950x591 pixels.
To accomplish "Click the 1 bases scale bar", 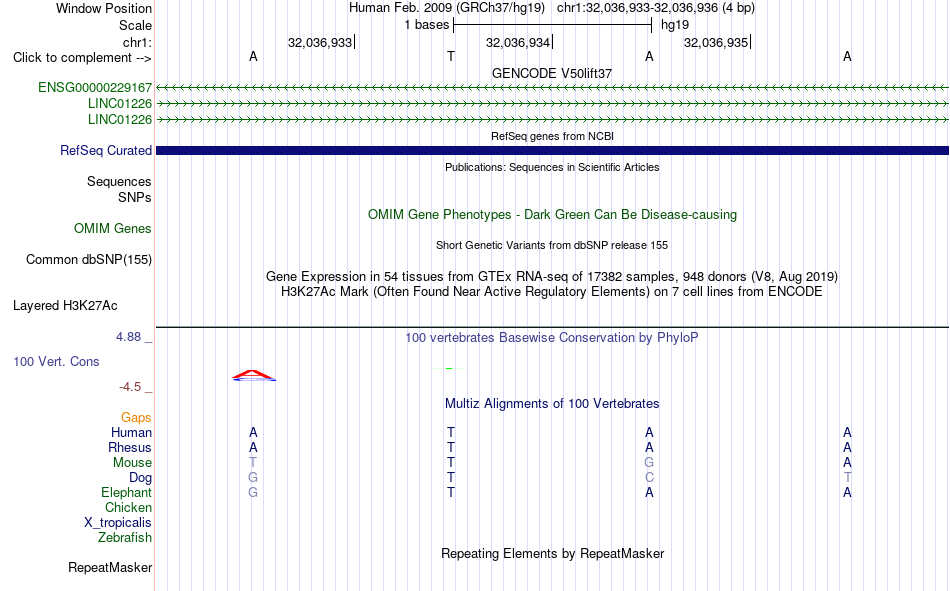I will click(552, 25).
